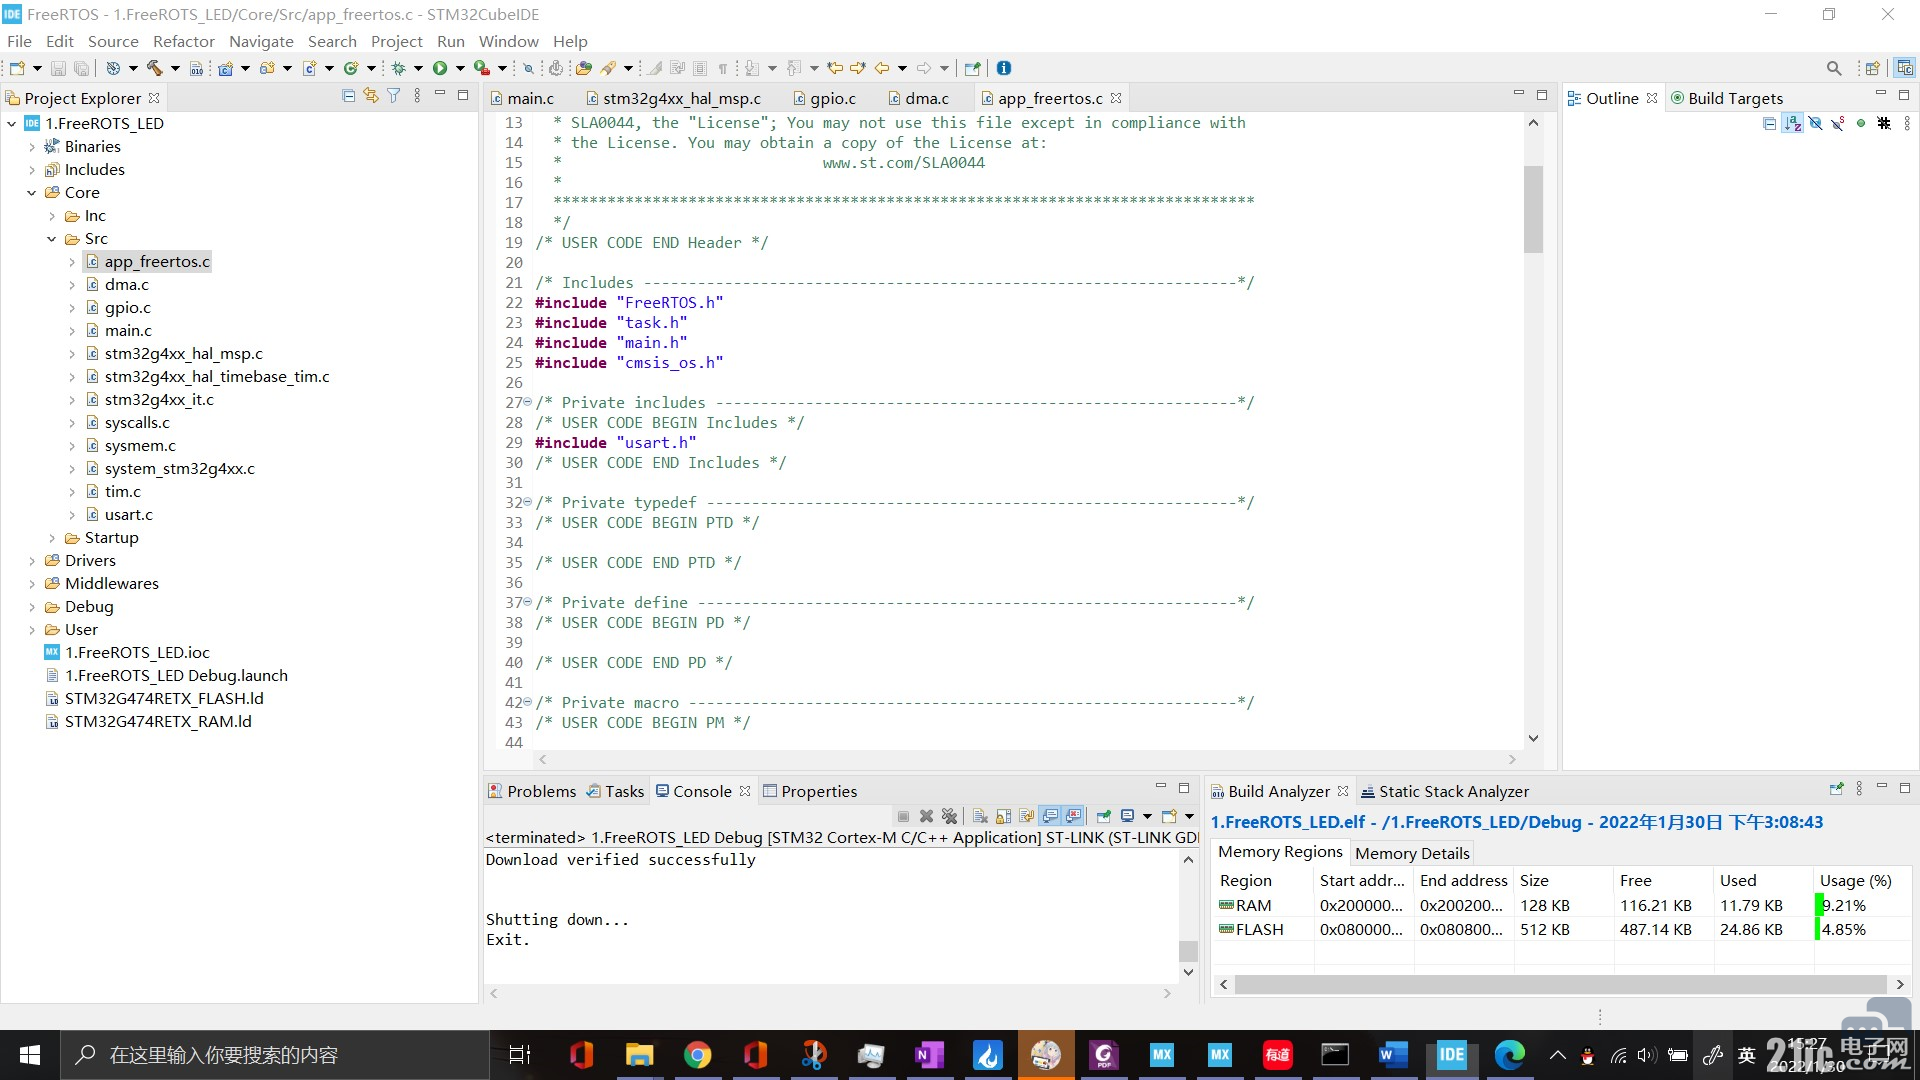Toggle show console on standard error change
Screen dimensions: 1920x1080
point(1073,816)
